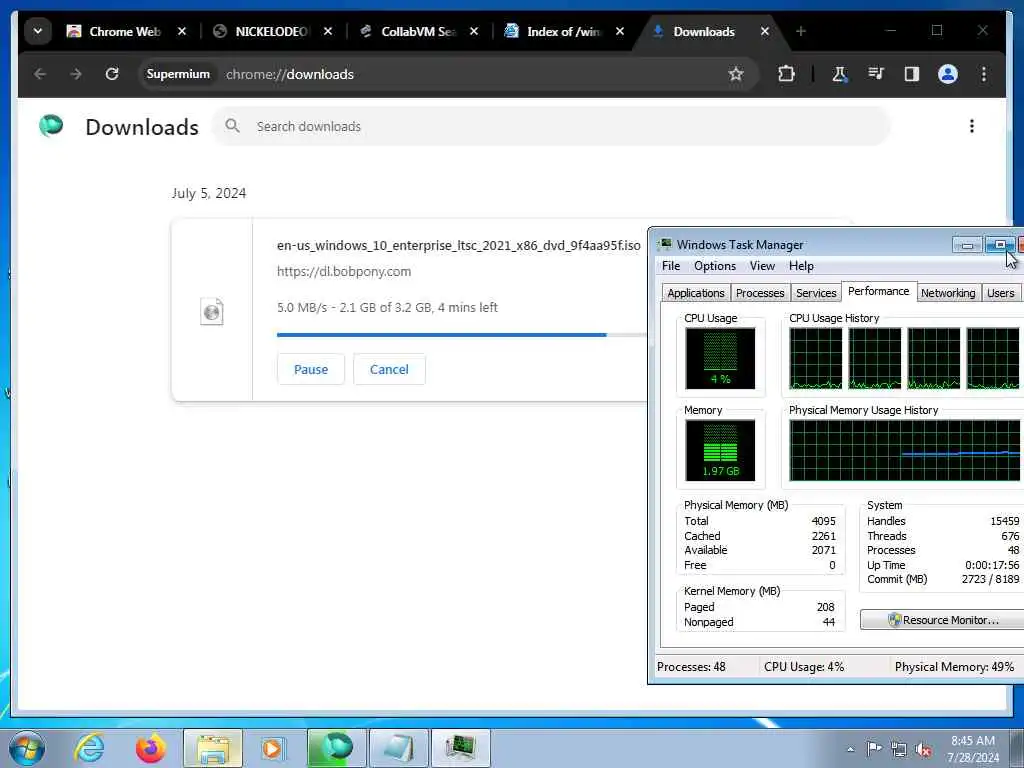The height and width of the screenshot is (768, 1024).
Task: Click the Search downloads field
Action: (x=551, y=126)
